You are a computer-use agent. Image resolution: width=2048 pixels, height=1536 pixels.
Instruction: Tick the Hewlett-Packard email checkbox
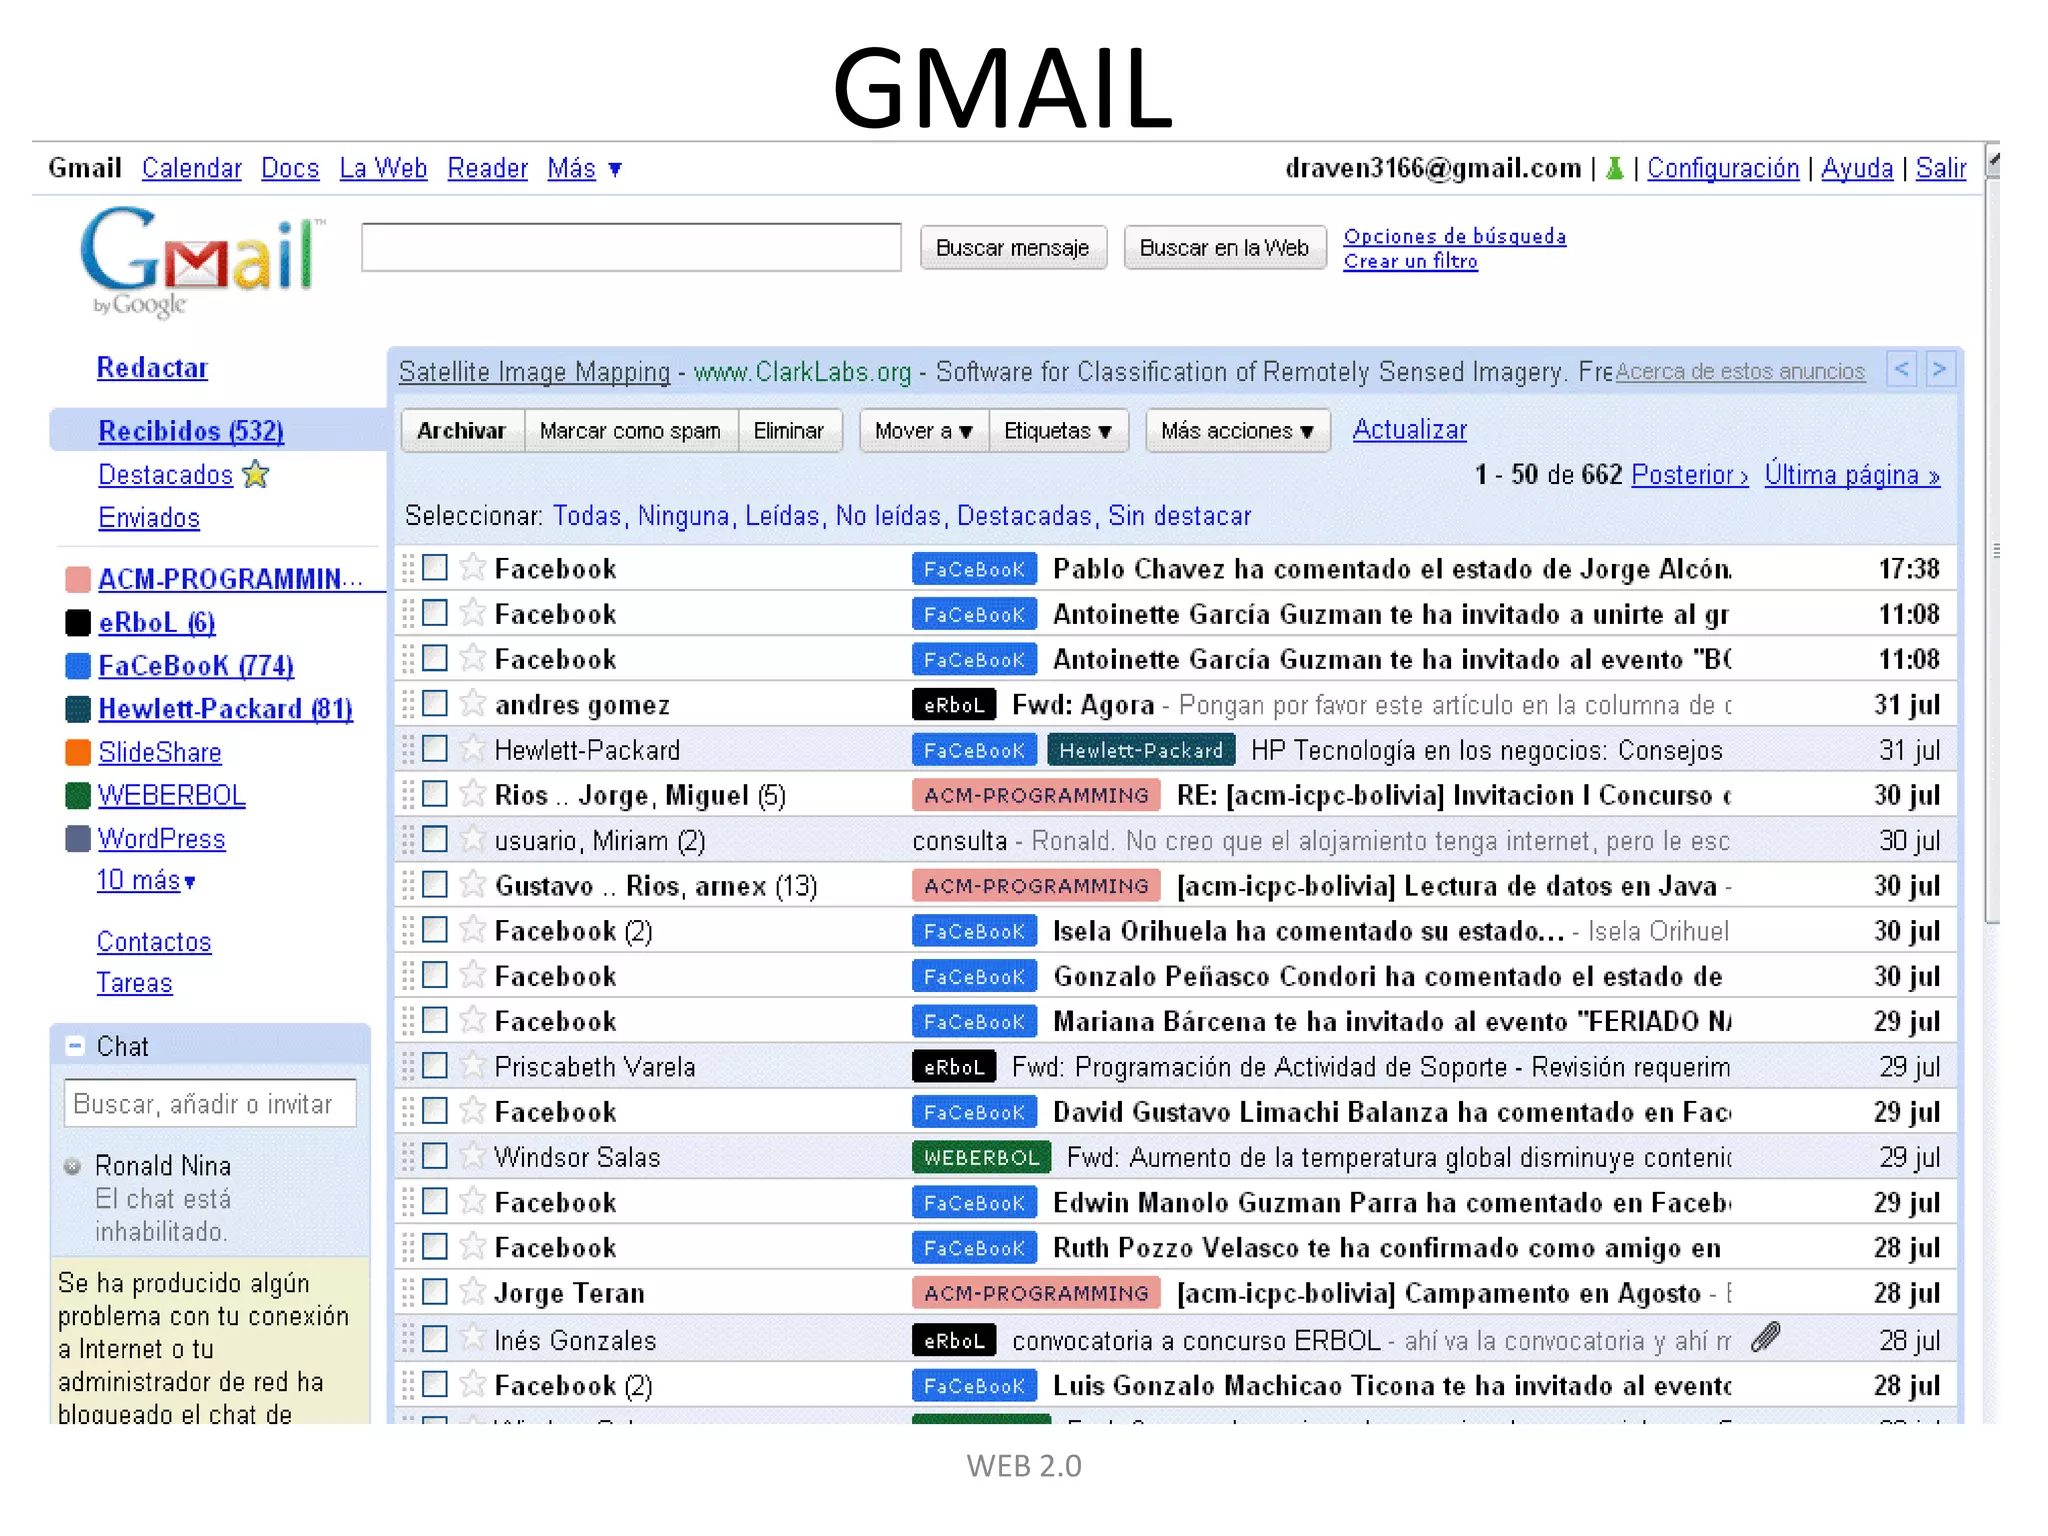[435, 749]
